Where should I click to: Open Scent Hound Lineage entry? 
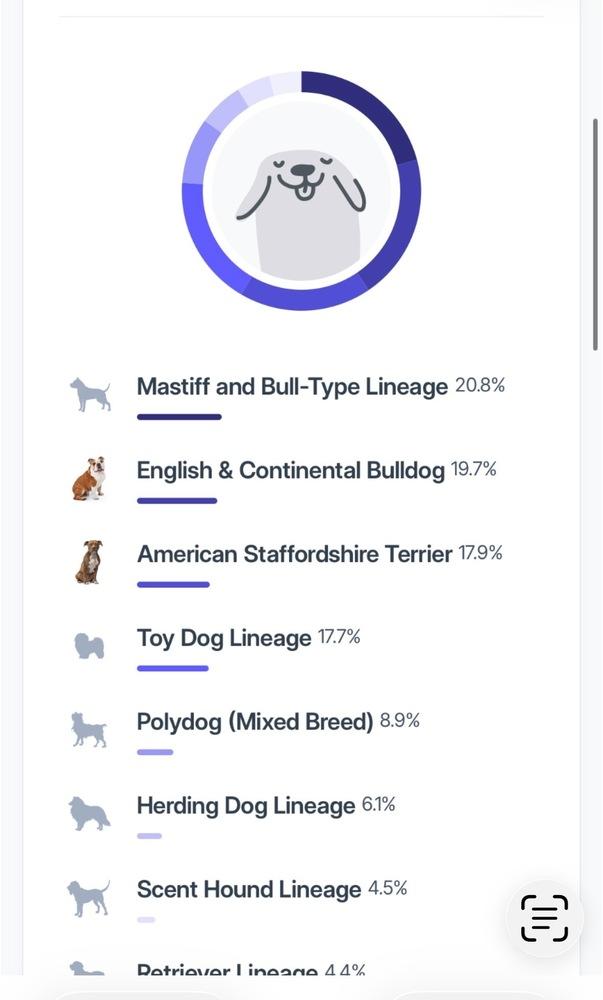(249, 890)
